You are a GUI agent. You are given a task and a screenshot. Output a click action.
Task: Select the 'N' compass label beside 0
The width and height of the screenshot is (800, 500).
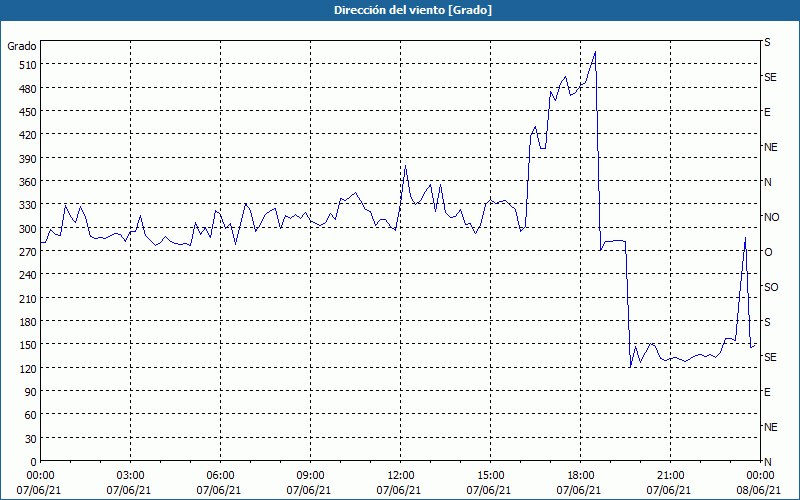point(768,462)
